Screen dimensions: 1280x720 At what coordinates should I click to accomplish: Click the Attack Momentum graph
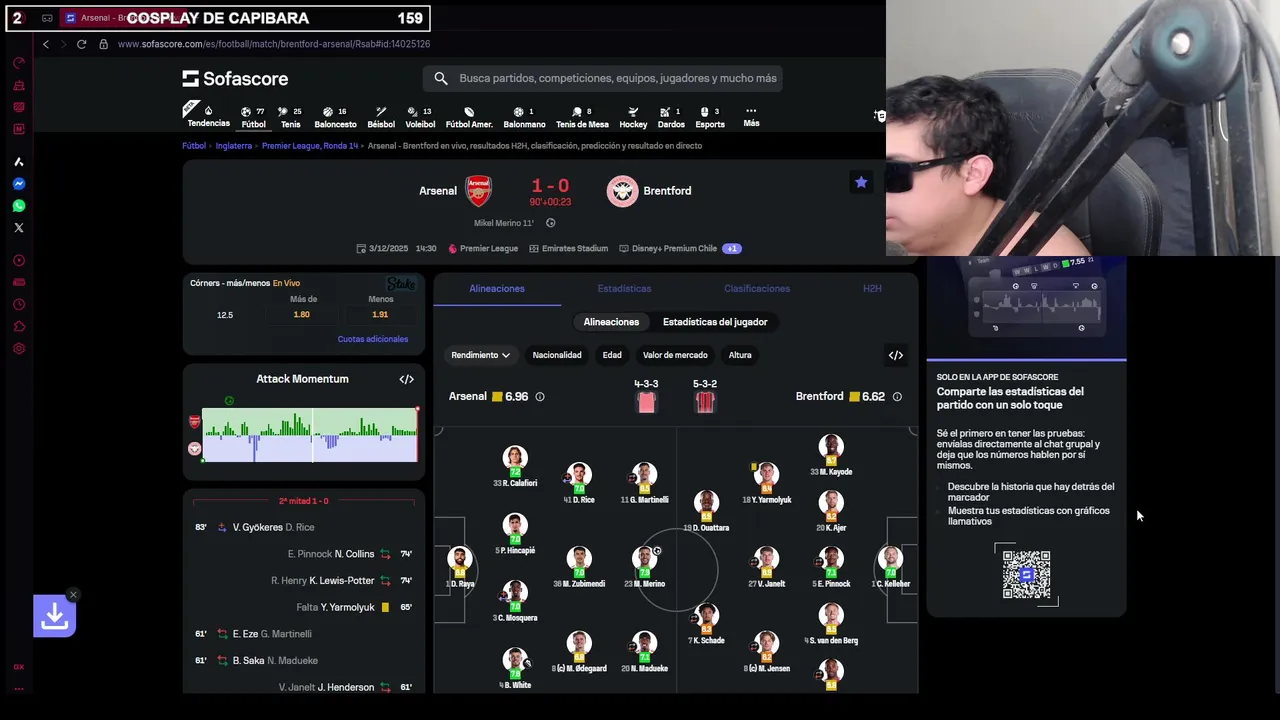pyautogui.click(x=310, y=435)
